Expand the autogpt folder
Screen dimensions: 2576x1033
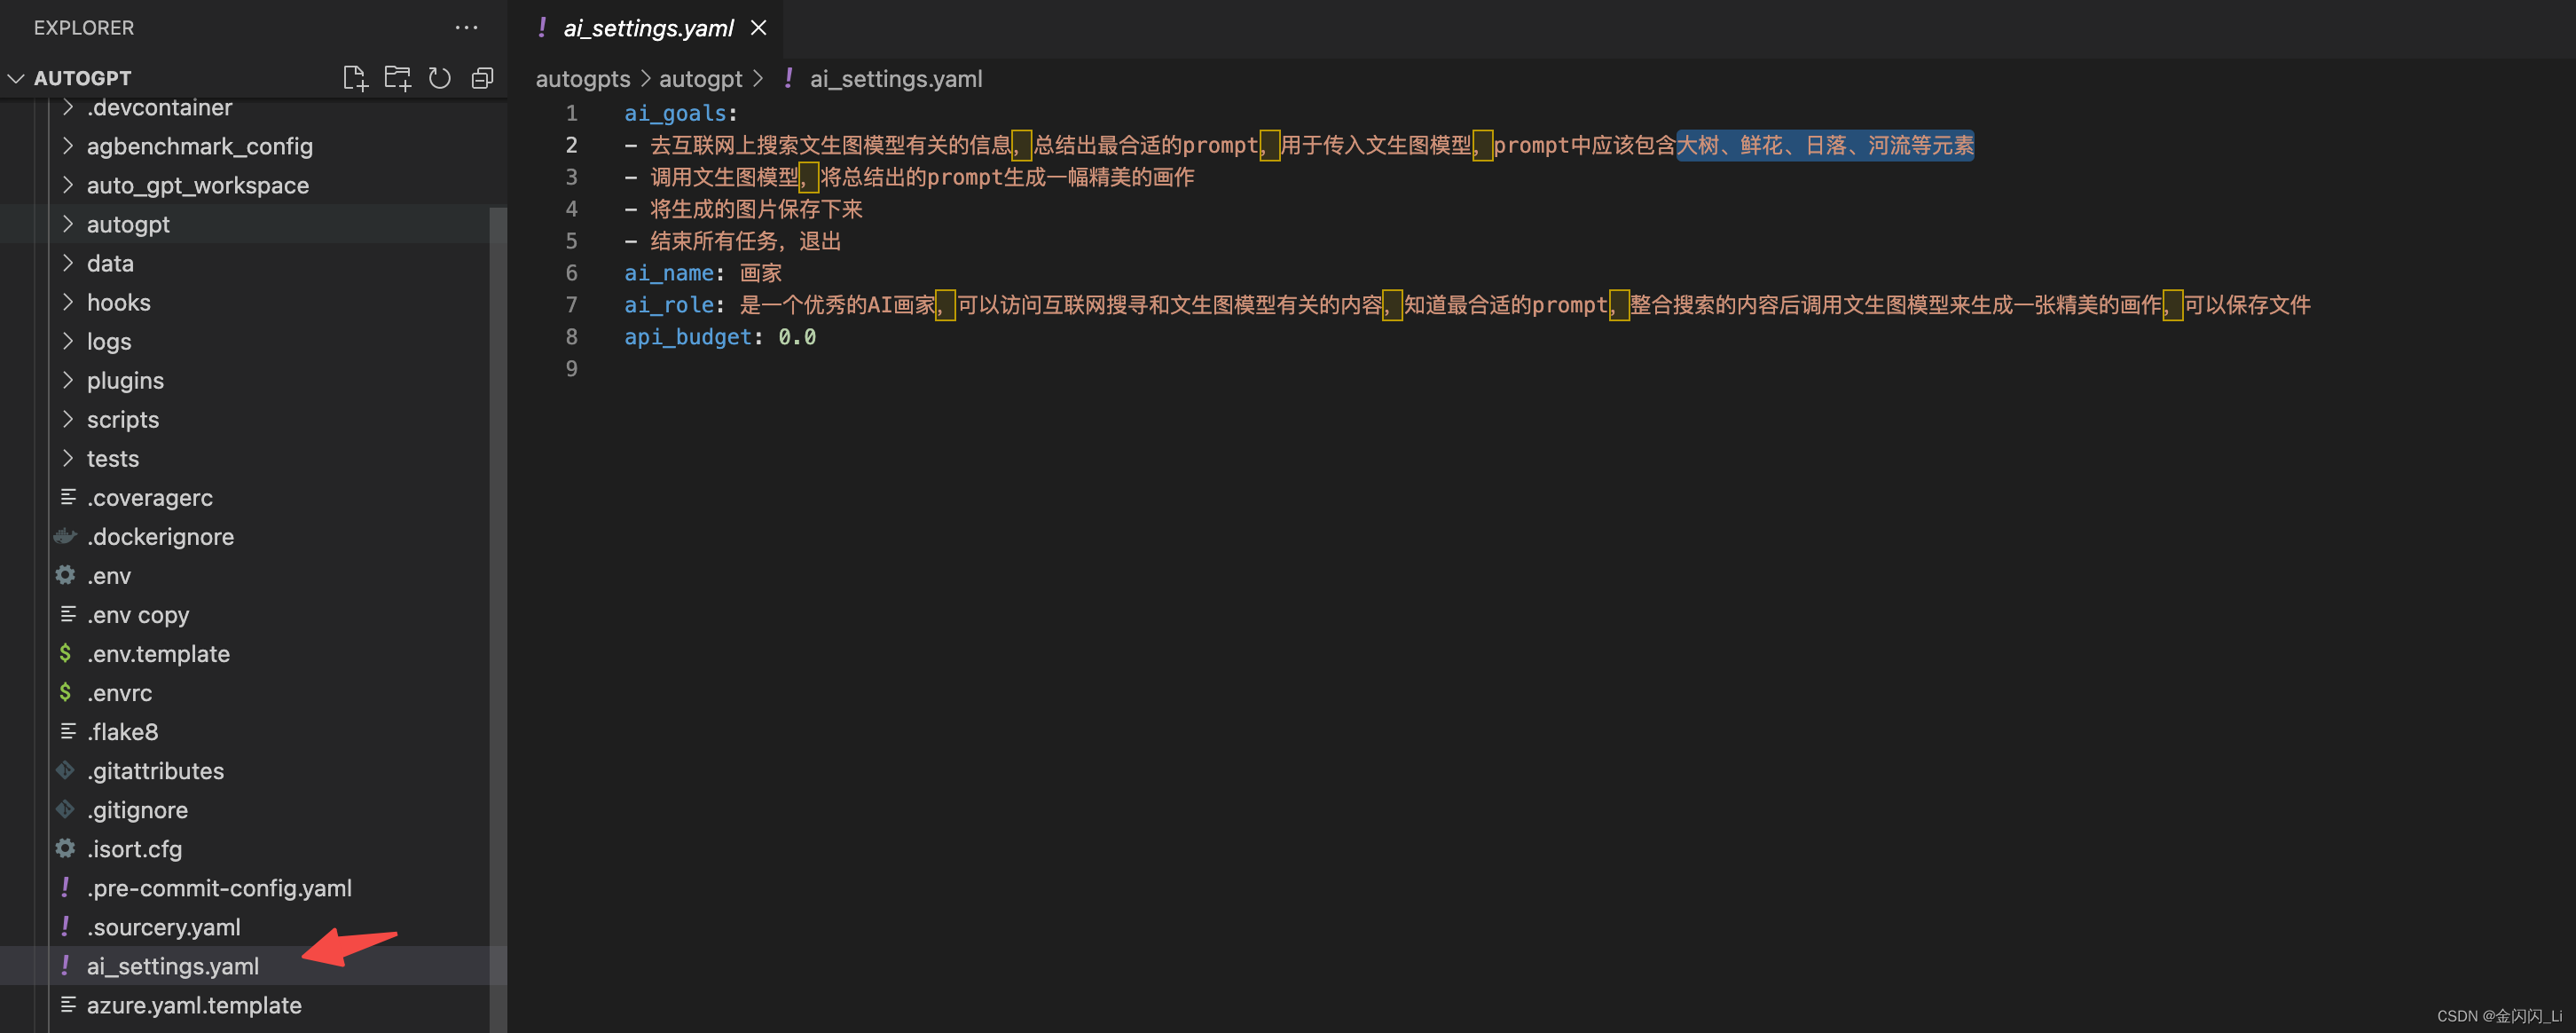click(128, 224)
